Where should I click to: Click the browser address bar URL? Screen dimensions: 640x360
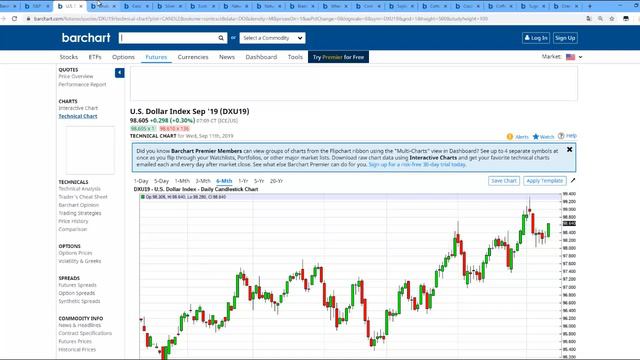click(x=260, y=19)
